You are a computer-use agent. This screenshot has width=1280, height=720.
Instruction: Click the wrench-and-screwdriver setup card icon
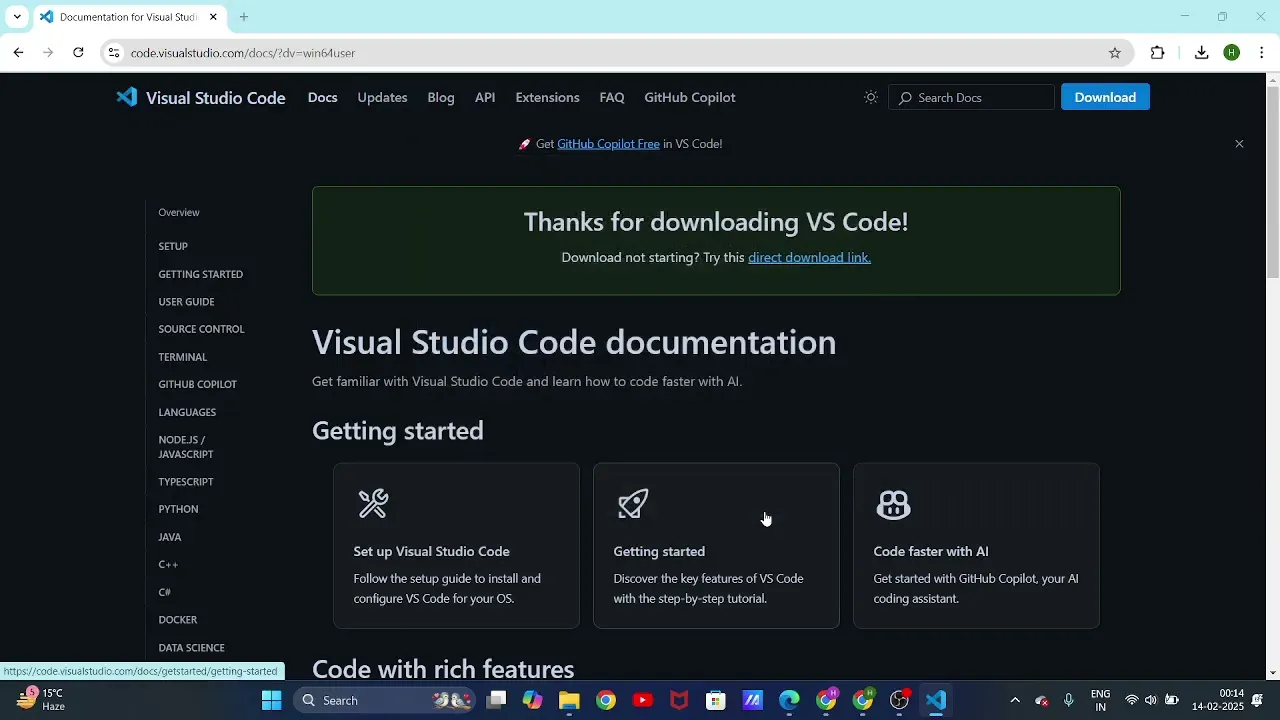pyautogui.click(x=373, y=504)
